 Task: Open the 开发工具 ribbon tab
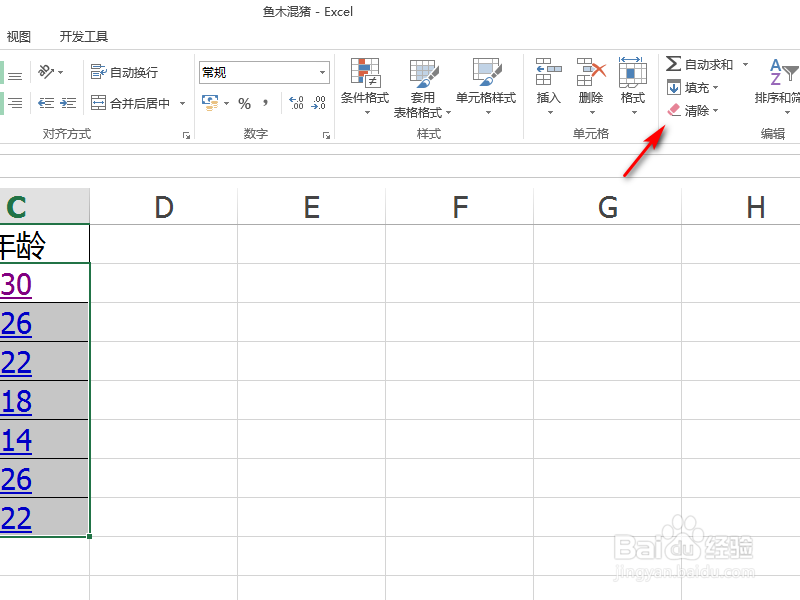coord(84,36)
